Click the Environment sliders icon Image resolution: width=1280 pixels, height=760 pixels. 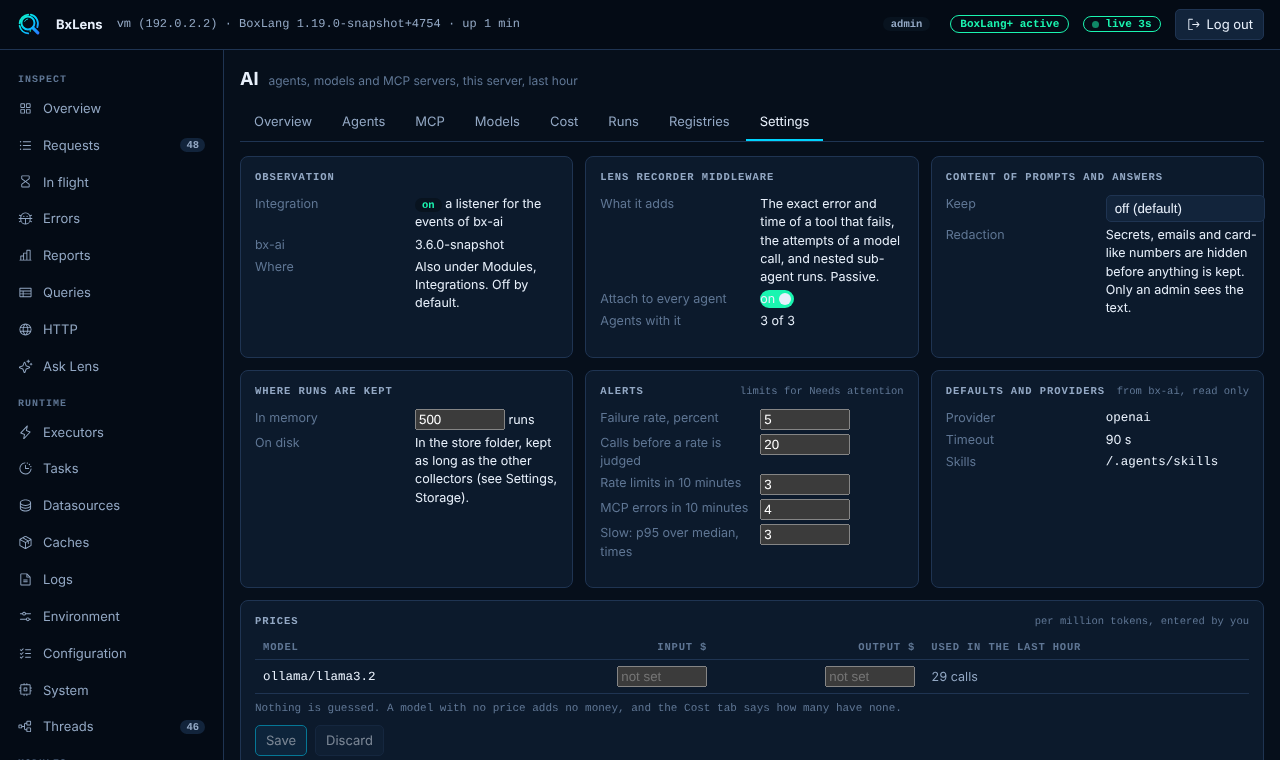tap(26, 616)
